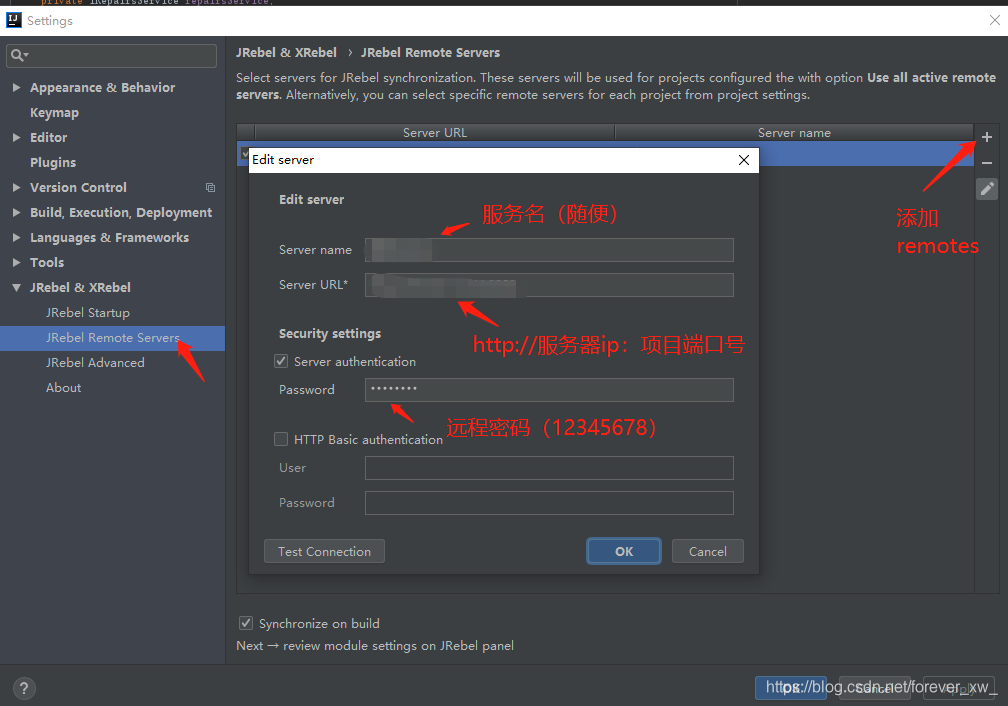Click the settings search box

click(x=111, y=56)
